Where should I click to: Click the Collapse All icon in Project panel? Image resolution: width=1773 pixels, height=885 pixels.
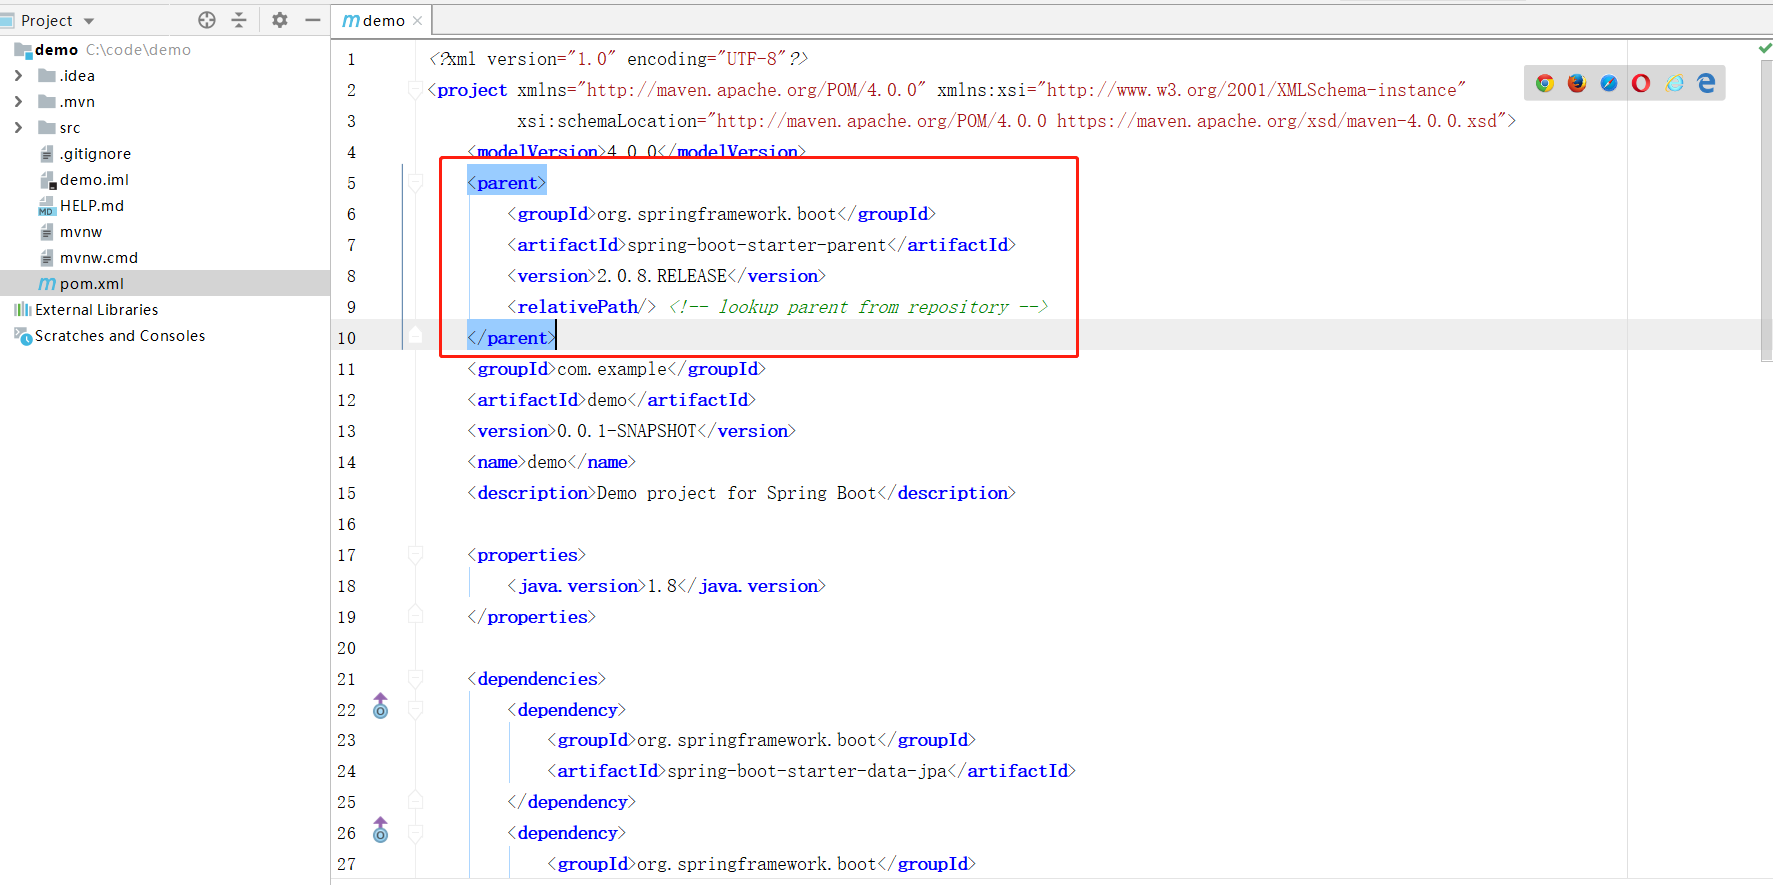click(239, 20)
